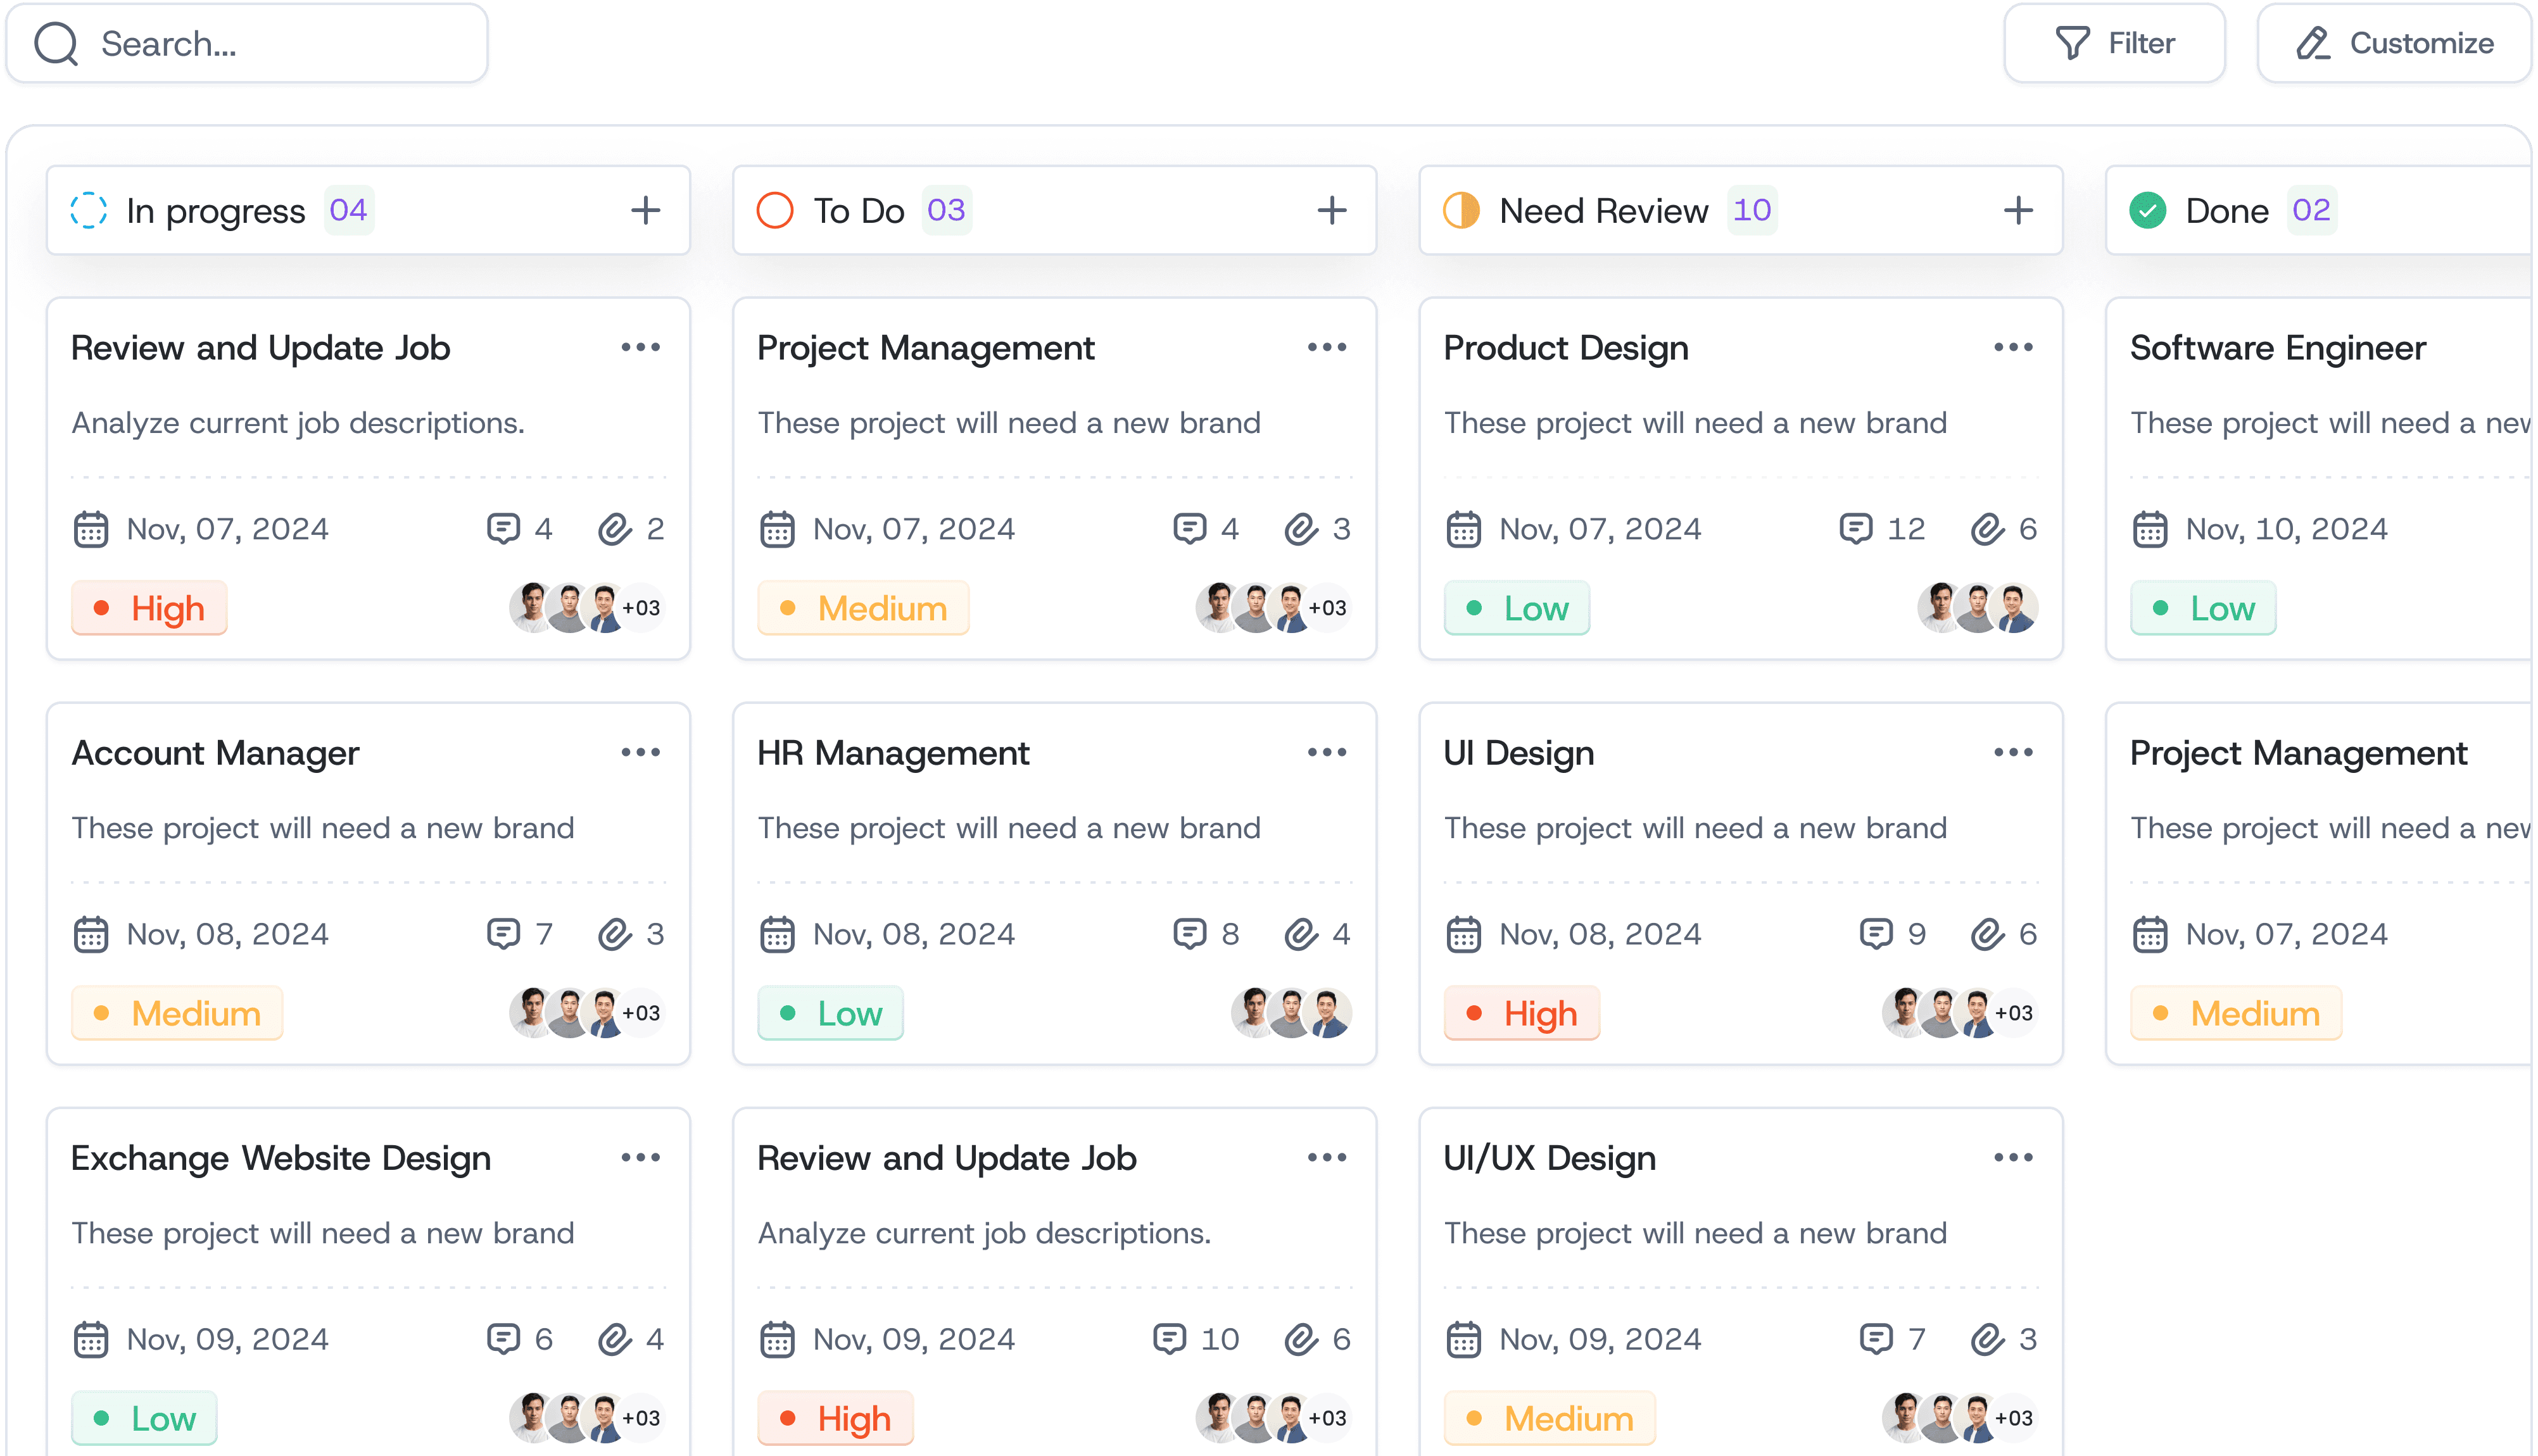
Task: Open the HR Management card title
Action: coord(893,753)
